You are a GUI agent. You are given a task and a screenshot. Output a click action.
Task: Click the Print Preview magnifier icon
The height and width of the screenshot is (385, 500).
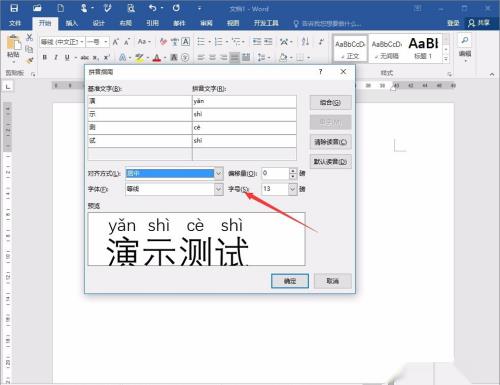click(131, 8)
